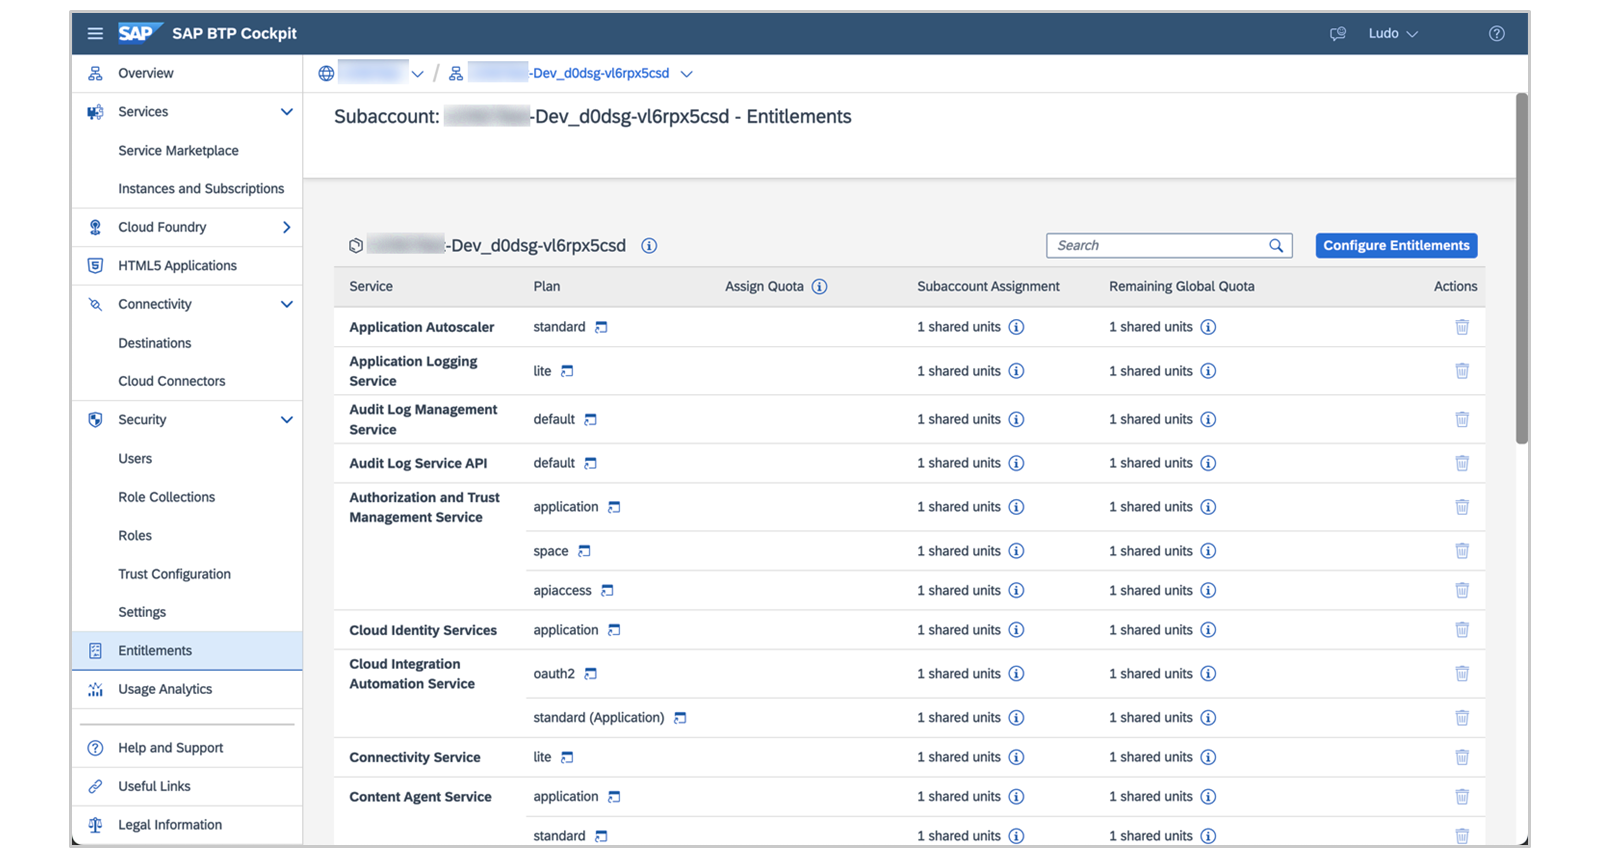Click the subaccount breadcrumb link
The width and height of the screenshot is (1600, 858).
[x=568, y=73]
